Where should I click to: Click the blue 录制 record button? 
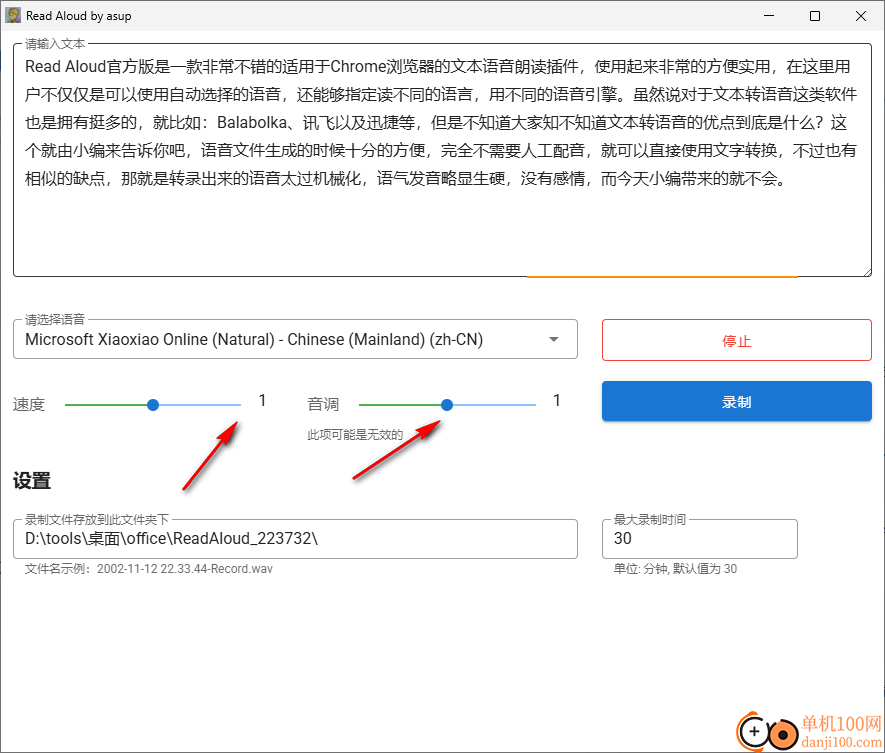tap(737, 401)
